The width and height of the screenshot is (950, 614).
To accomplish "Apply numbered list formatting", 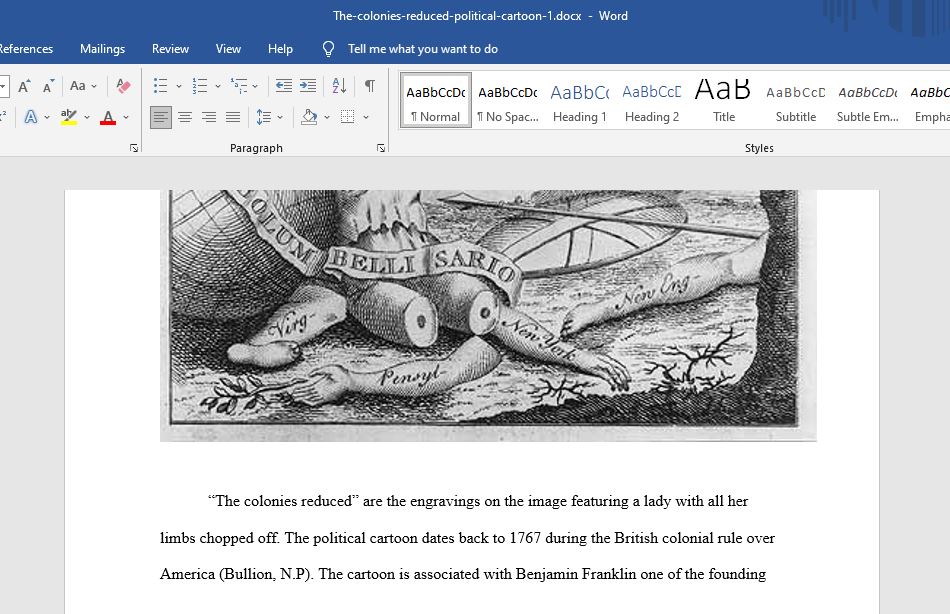I will tap(199, 86).
